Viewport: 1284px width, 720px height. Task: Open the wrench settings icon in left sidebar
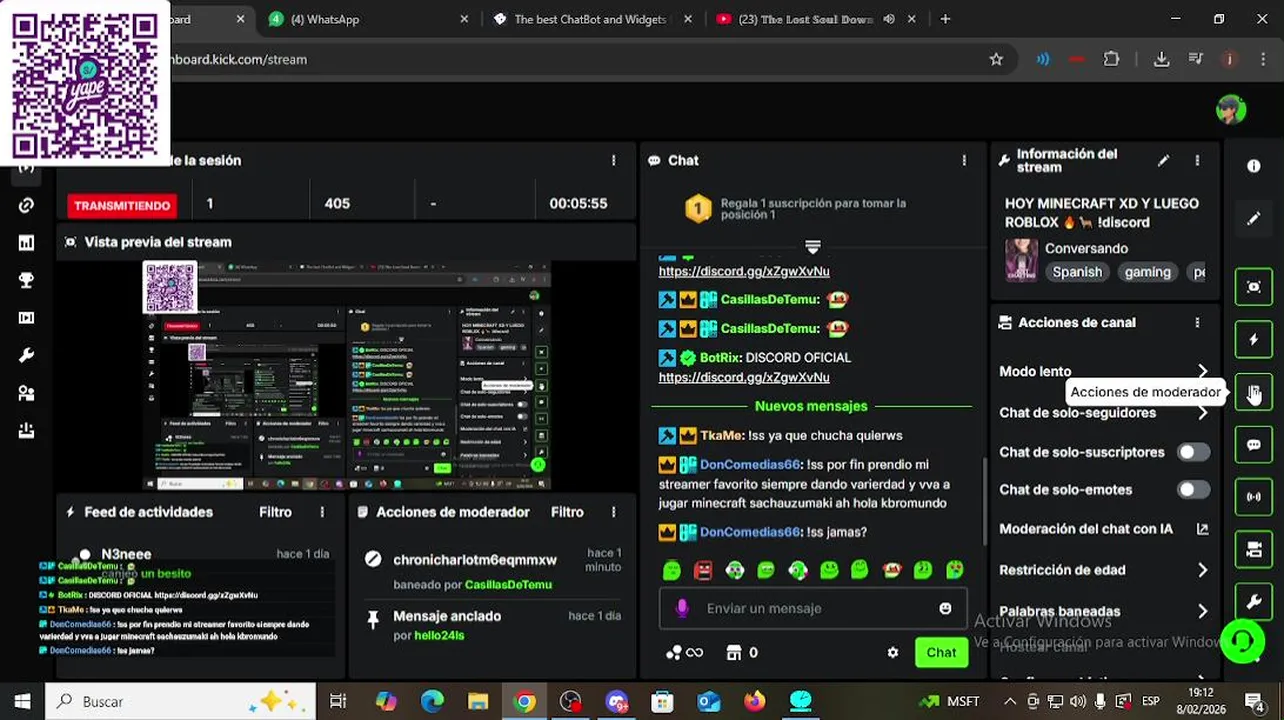pos(26,356)
